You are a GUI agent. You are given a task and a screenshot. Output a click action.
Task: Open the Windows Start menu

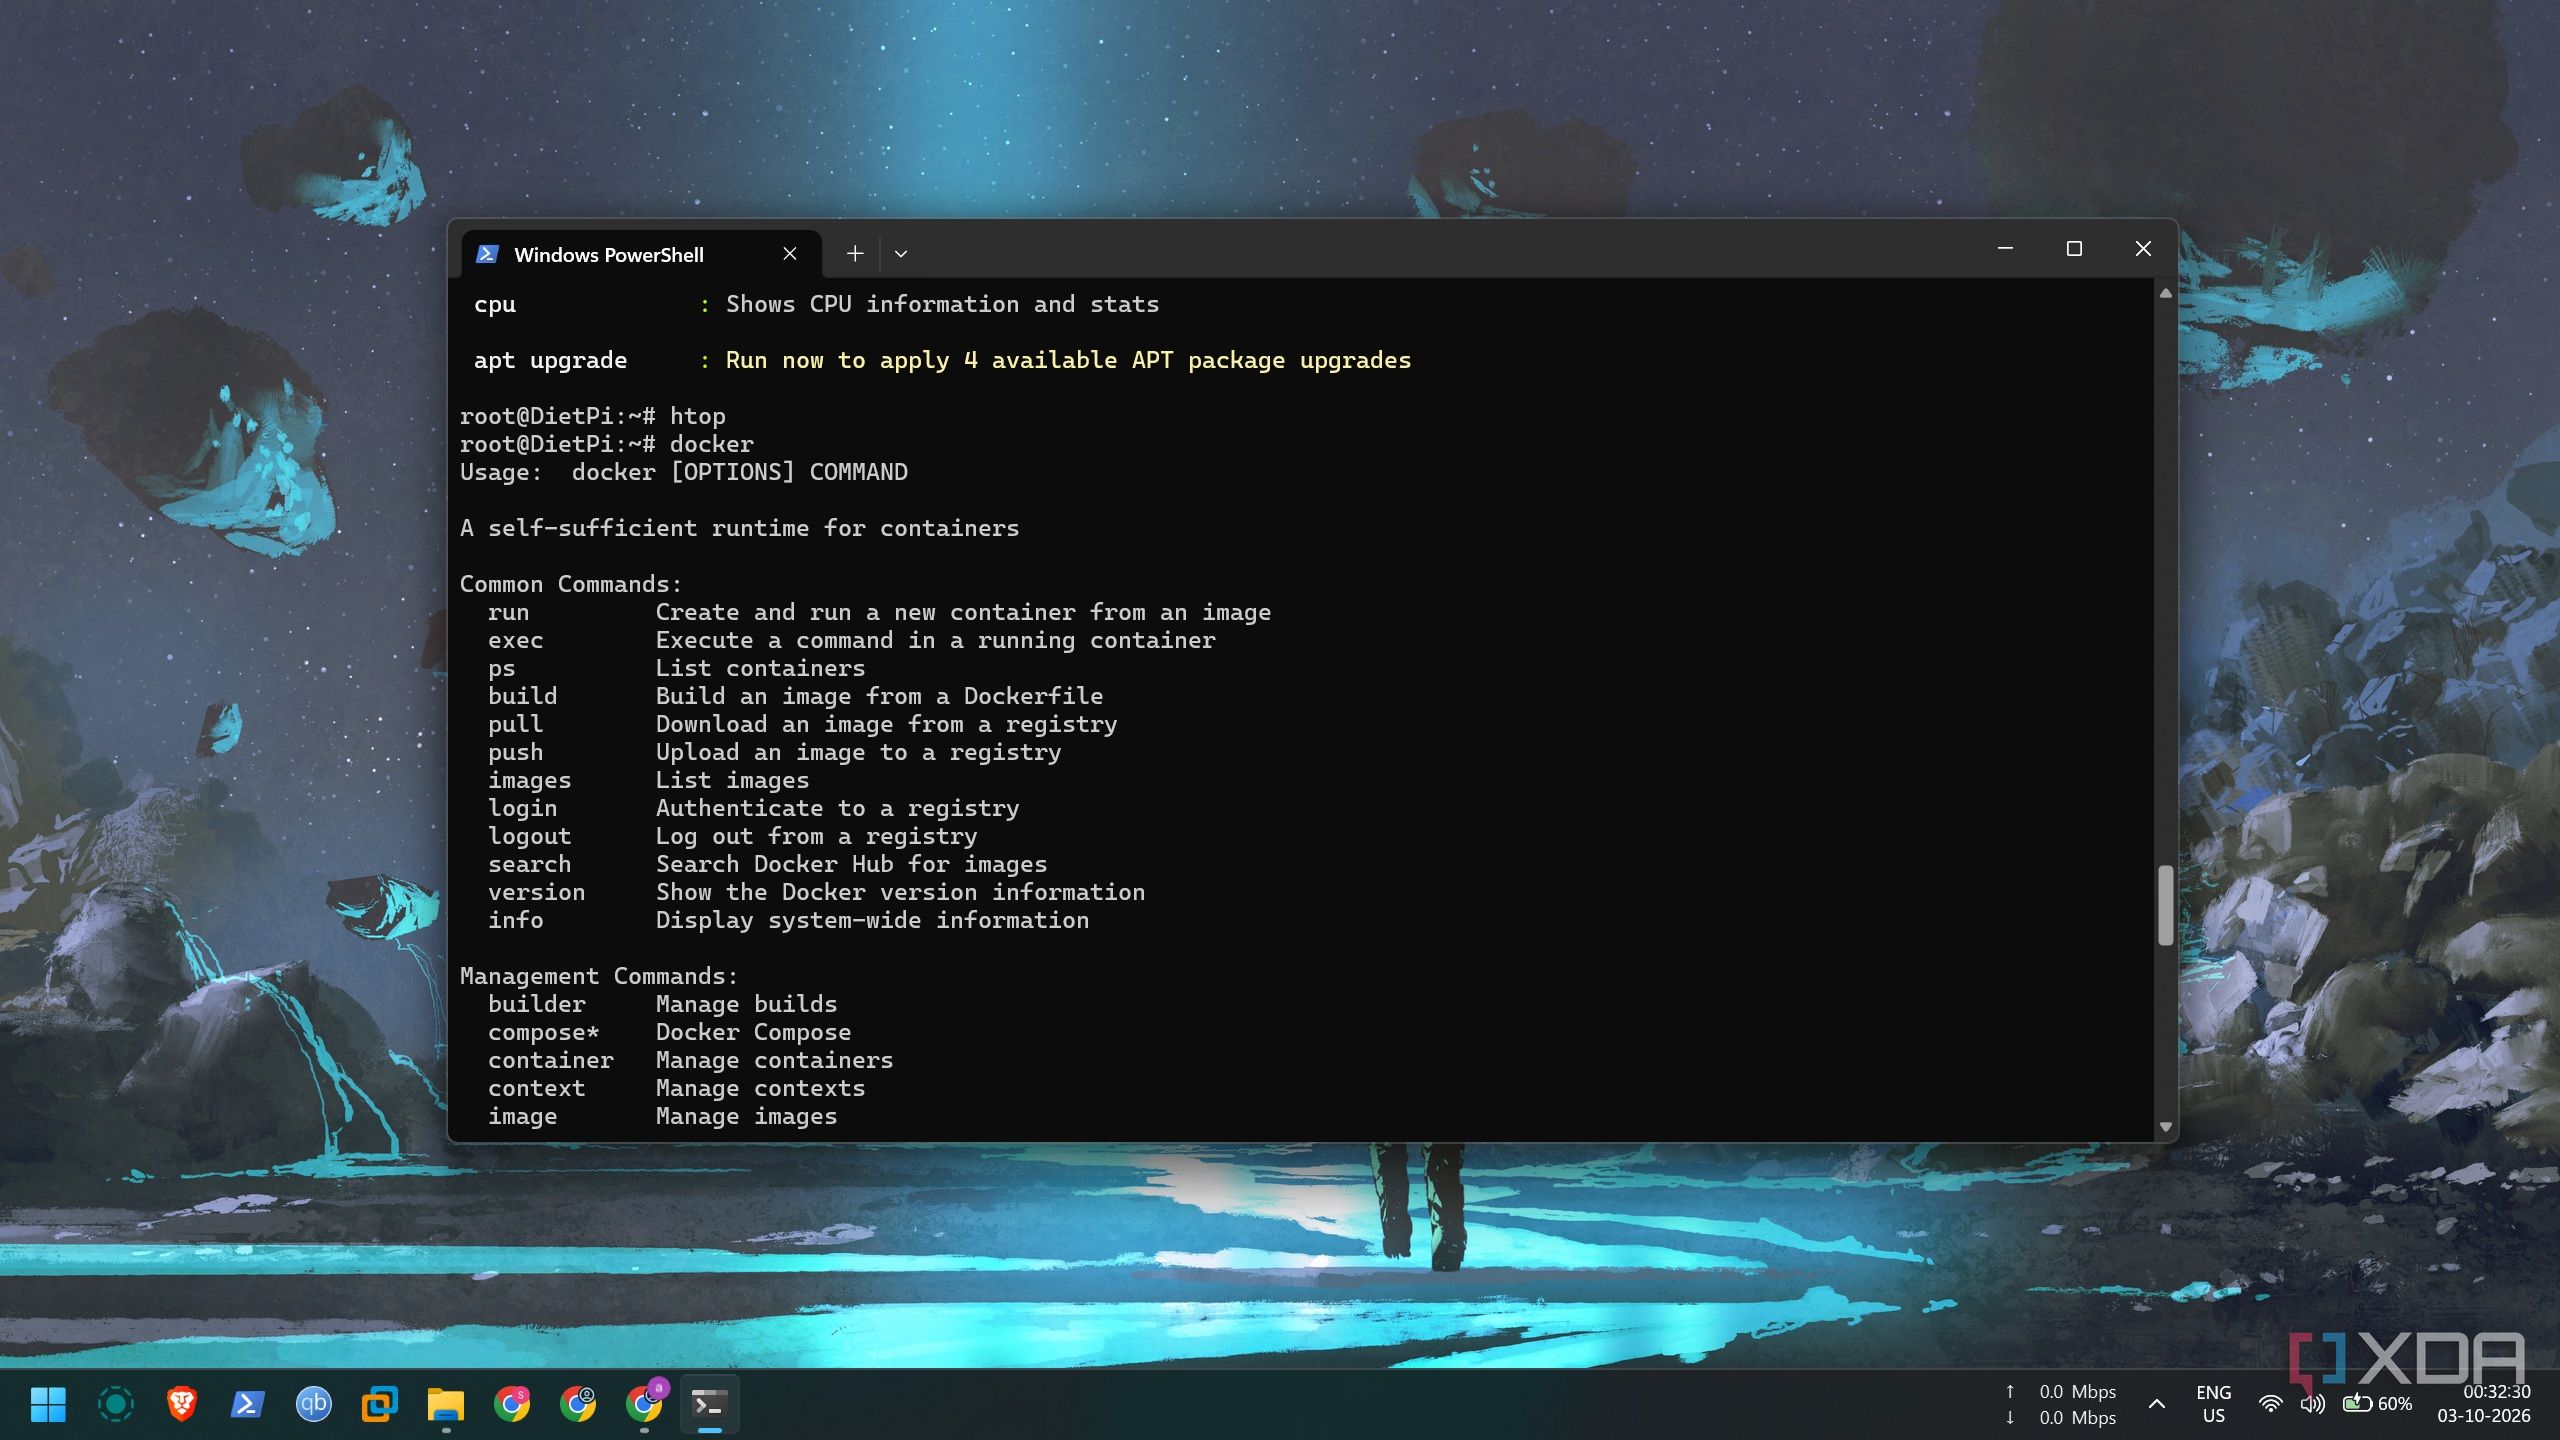tap(48, 1404)
